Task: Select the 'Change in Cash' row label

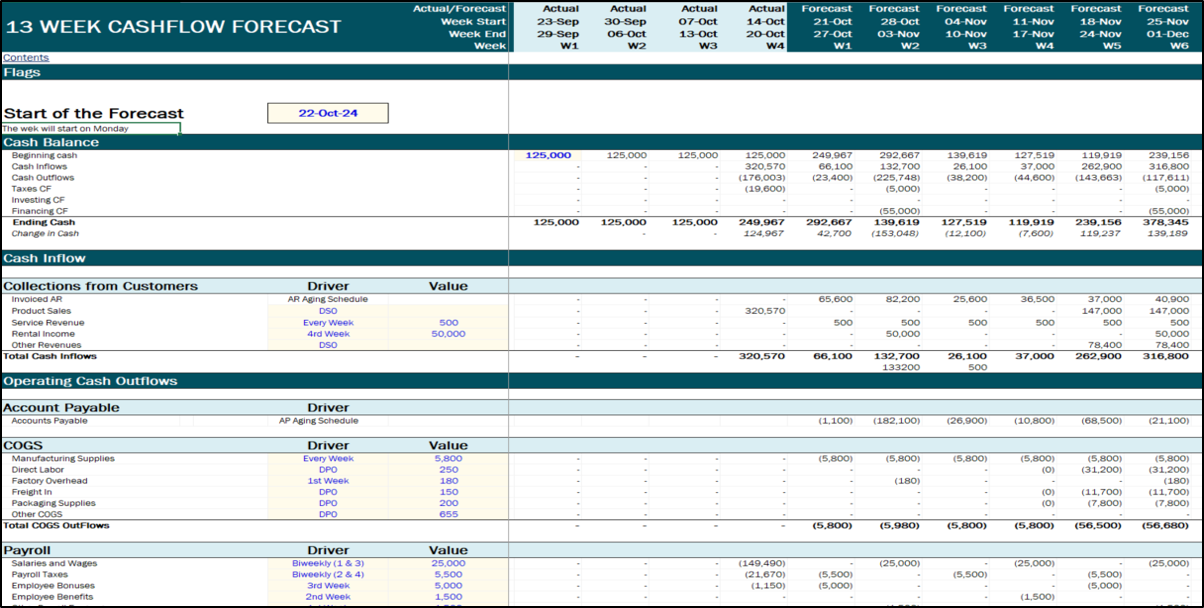Action: [45, 233]
